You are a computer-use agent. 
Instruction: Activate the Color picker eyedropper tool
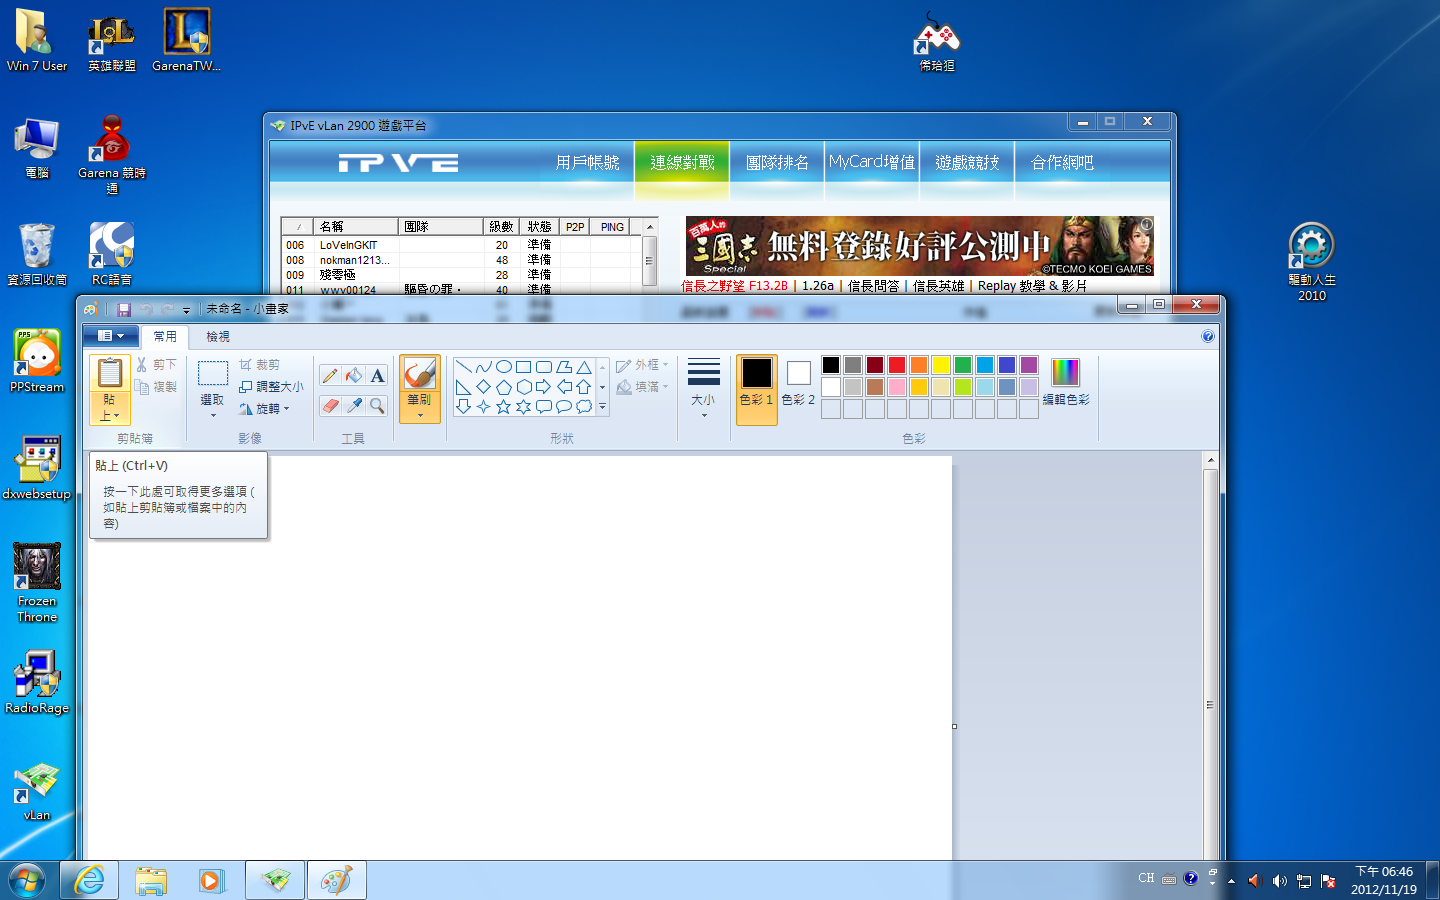tap(354, 405)
